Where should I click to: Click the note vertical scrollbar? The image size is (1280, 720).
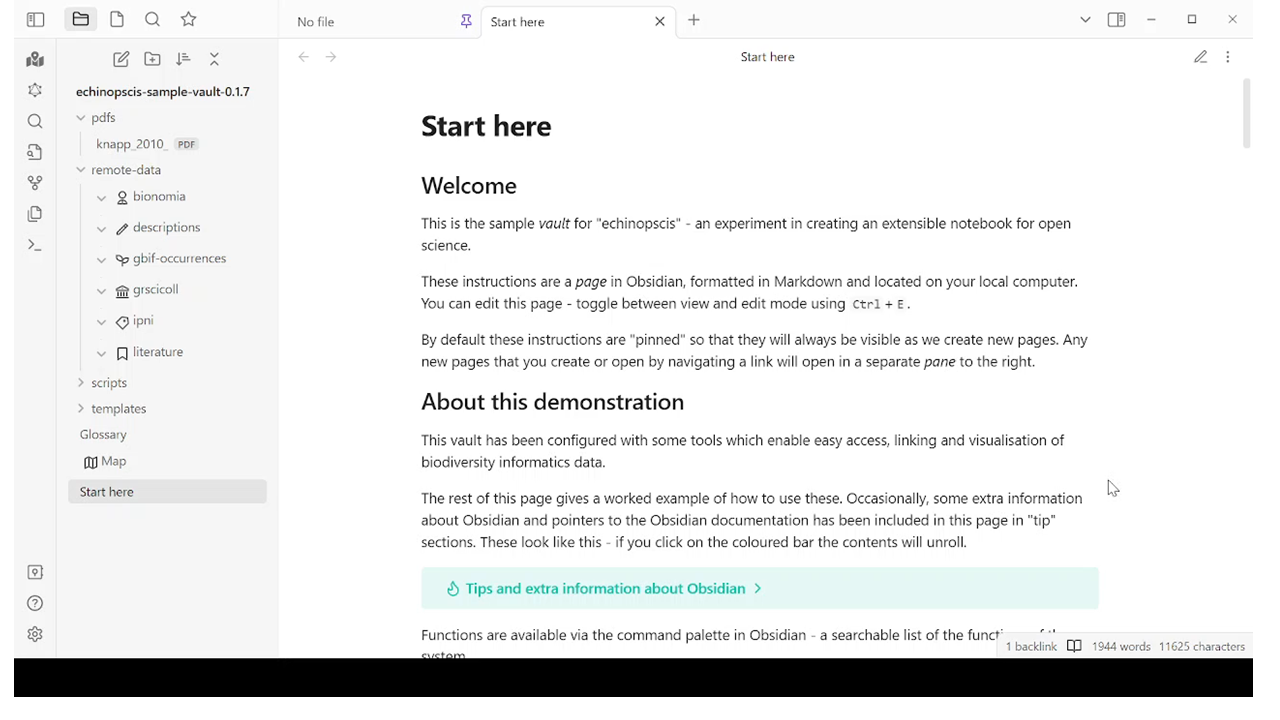1246,114
